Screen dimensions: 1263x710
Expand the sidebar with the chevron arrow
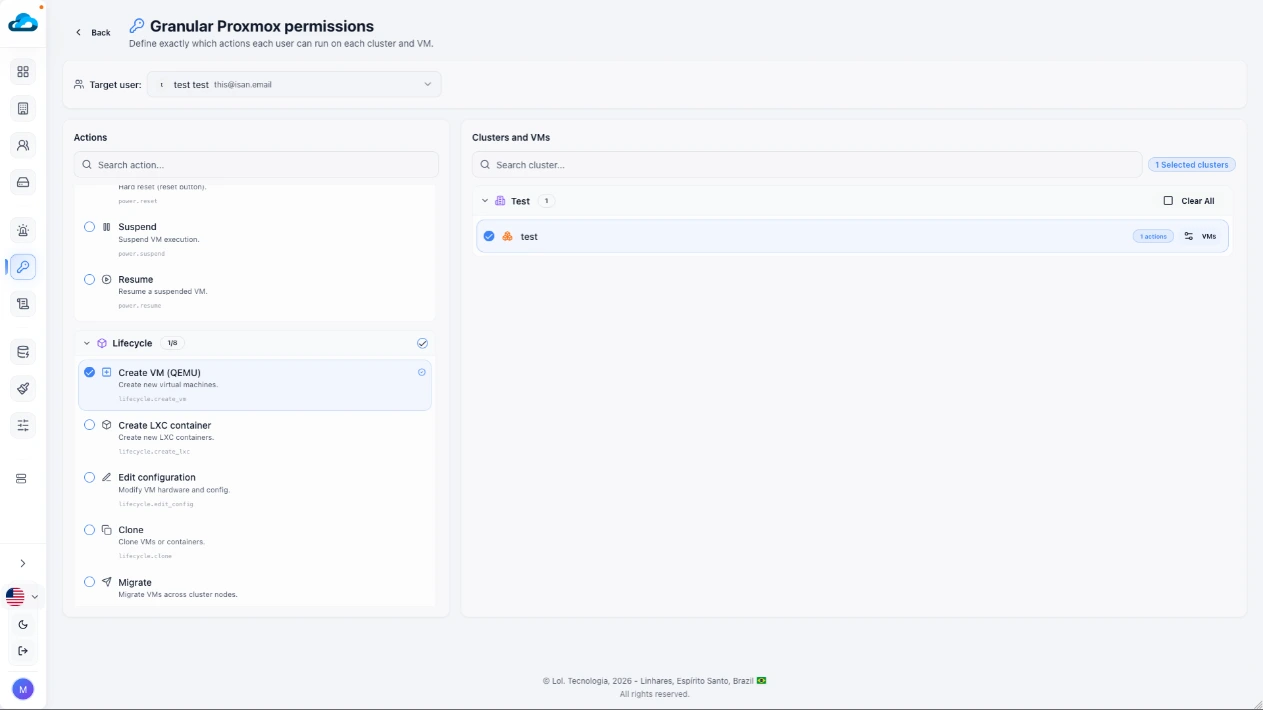23,564
